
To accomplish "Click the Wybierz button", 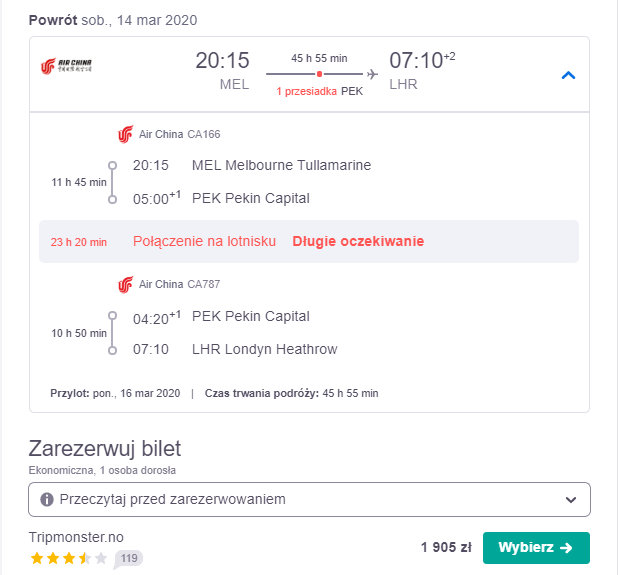I will tap(536, 548).
